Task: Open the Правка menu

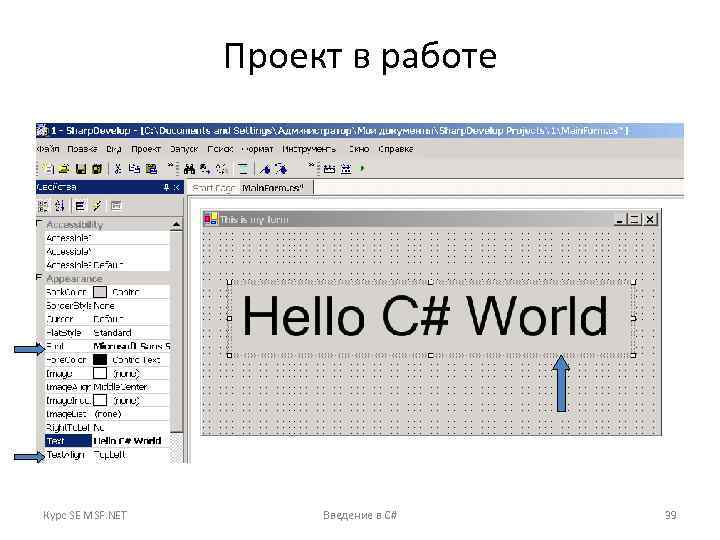Action: click(x=82, y=149)
